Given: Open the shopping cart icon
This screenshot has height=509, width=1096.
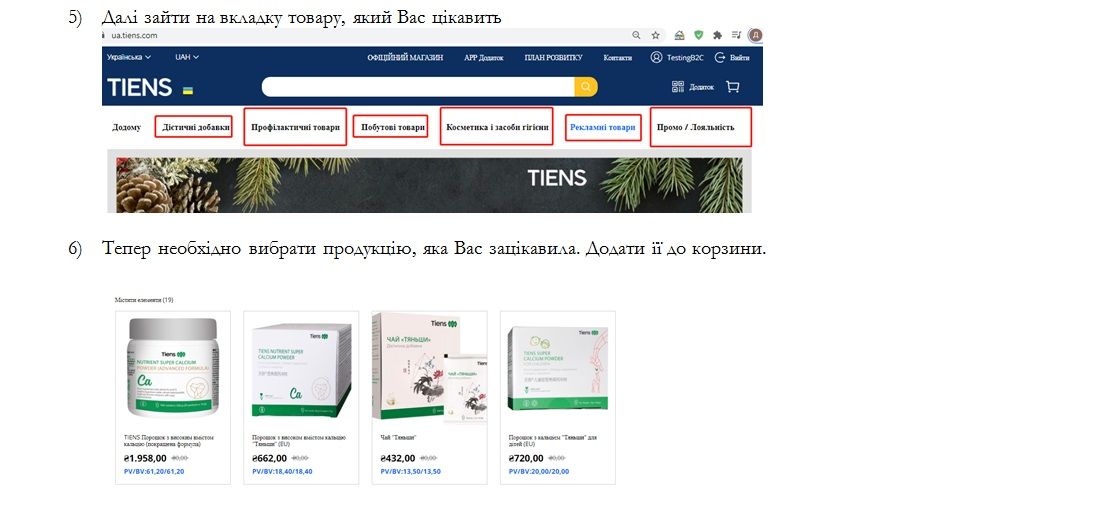Looking at the screenshot, I should (x=733, y=87).
